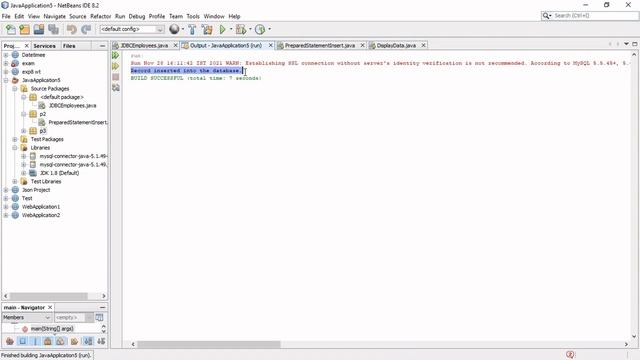Click the magnifier icon in search box
Screen dimensions: 640x360
pos(546,16)
